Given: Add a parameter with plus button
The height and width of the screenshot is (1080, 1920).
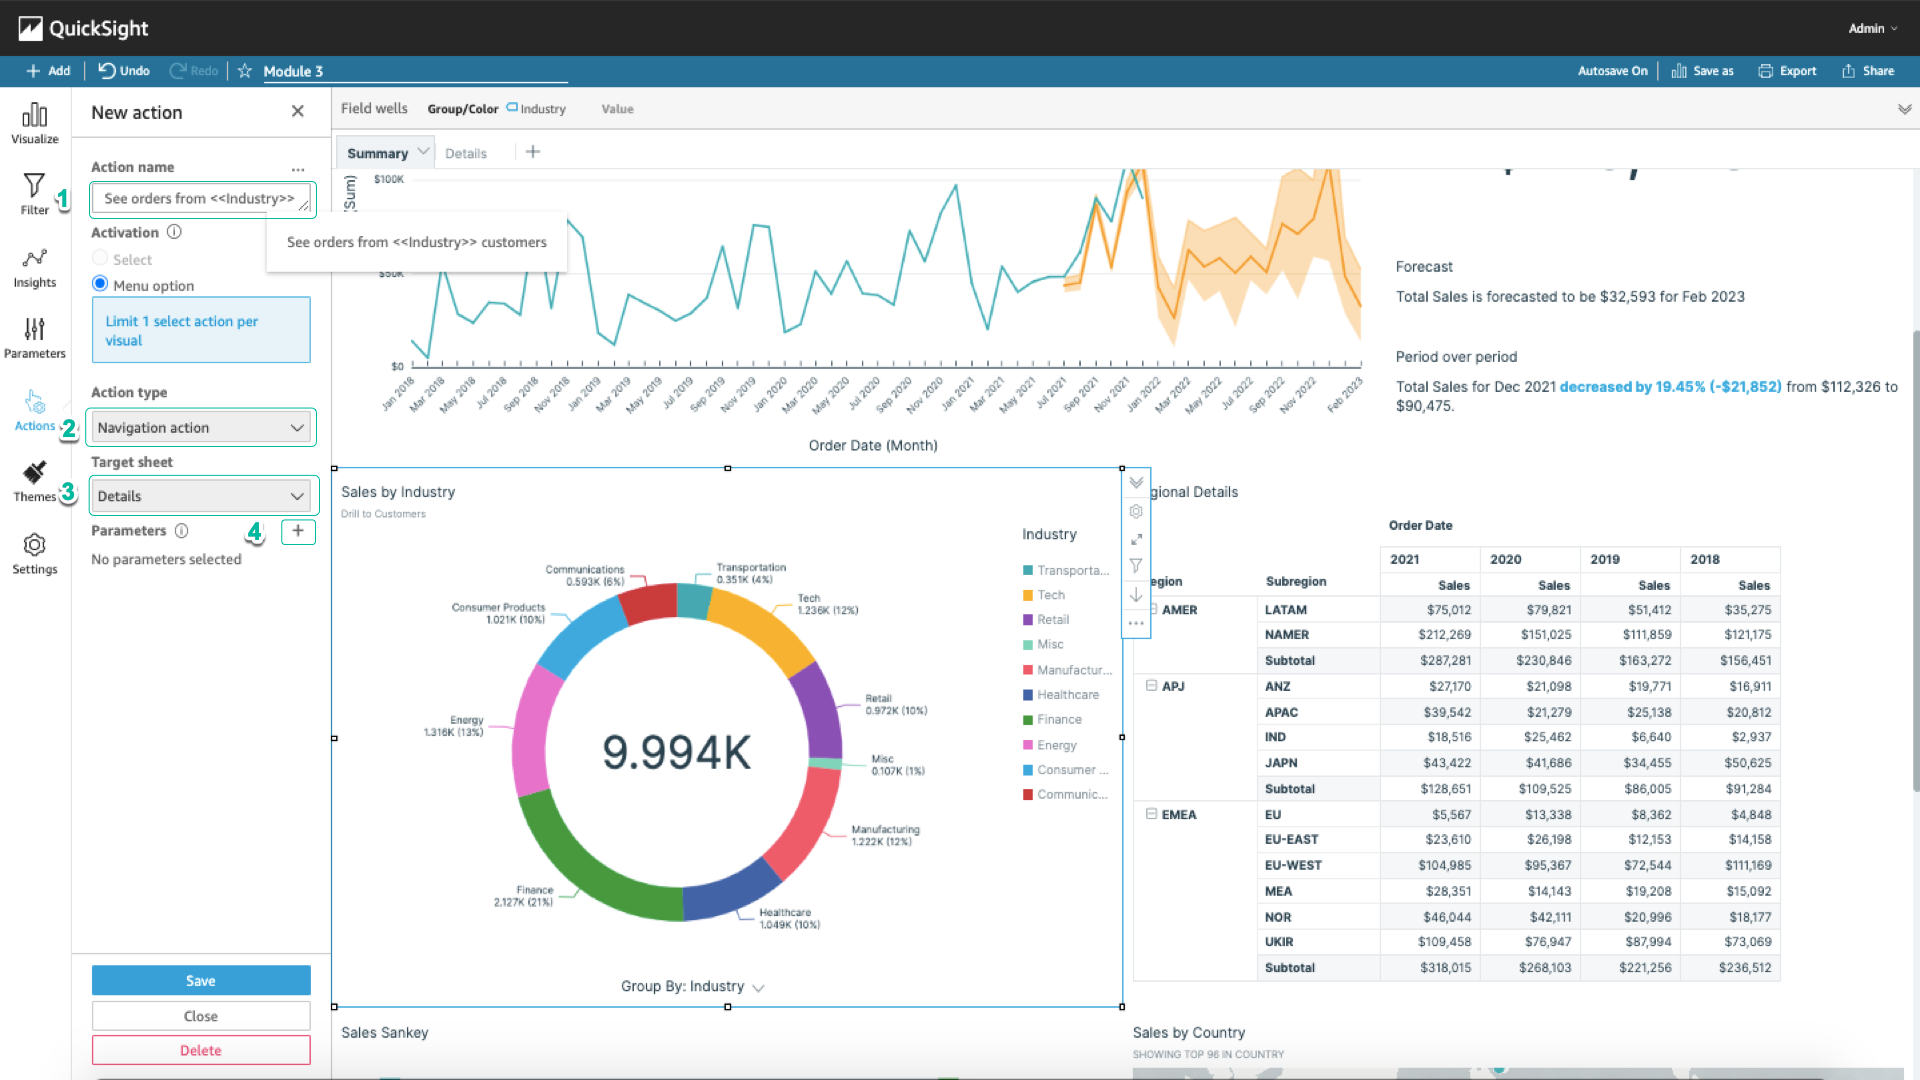Looking at the screenshot, I should [x=298, y=531].
